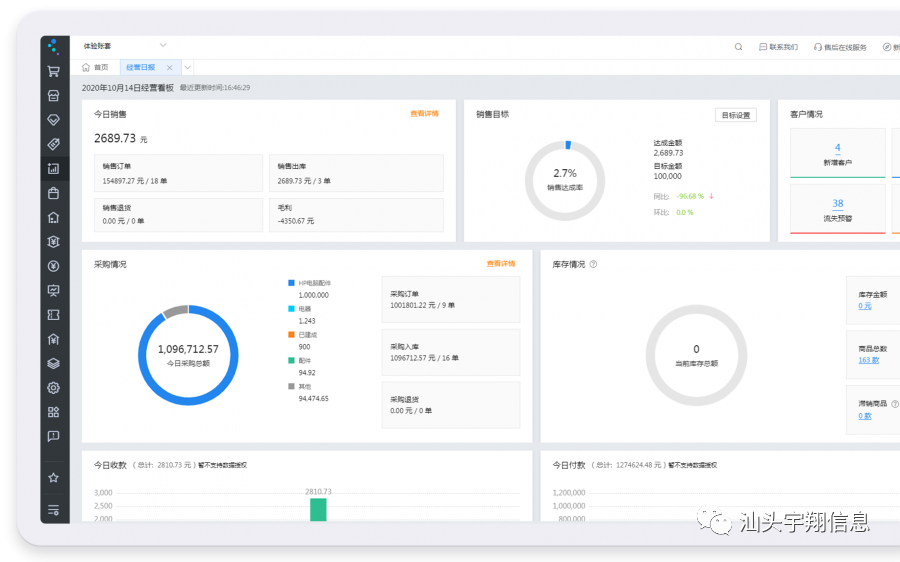
Task: Click the layers stack sidebar icon
Action: coord(54,363)
